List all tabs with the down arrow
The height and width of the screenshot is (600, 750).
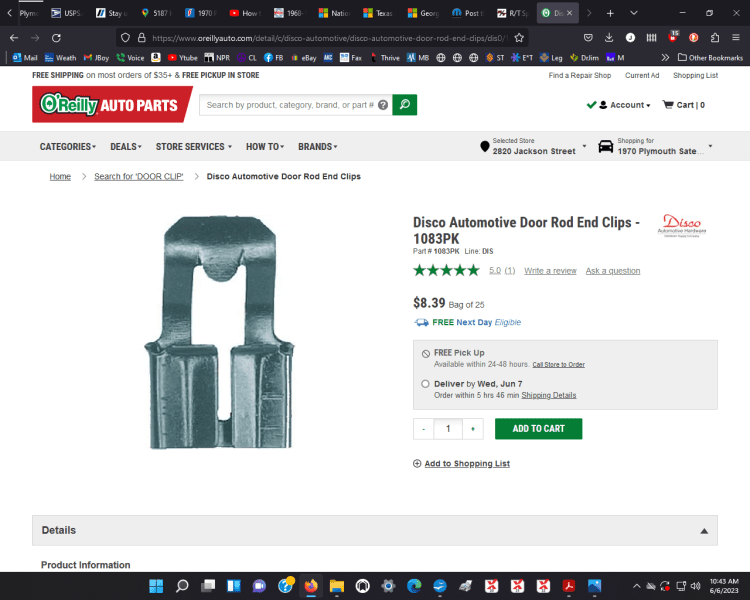pos(634,13)
